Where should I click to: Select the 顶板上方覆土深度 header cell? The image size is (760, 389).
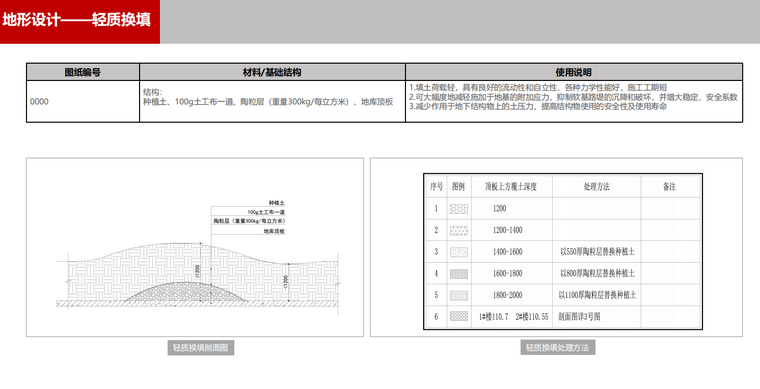511,187
